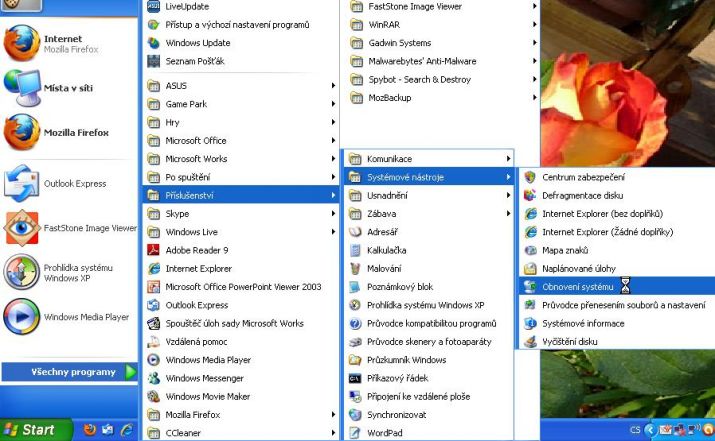Open Seznam Pošťák
The image size is (715, 441).
(241, 61)
